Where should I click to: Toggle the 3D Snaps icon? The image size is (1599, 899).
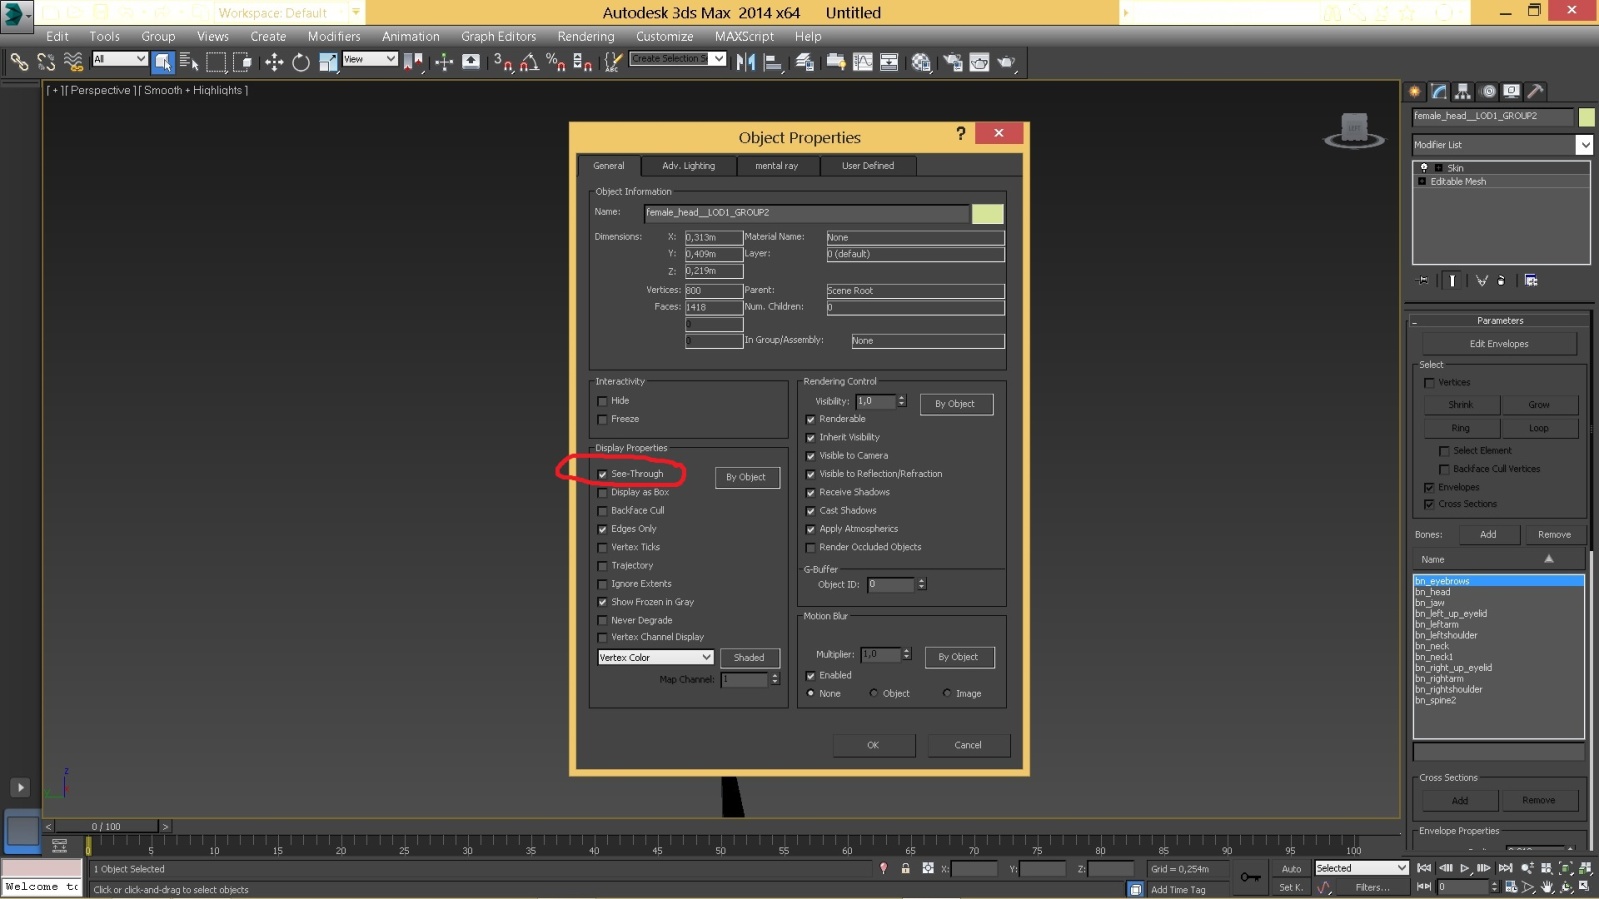pos(503,62)
